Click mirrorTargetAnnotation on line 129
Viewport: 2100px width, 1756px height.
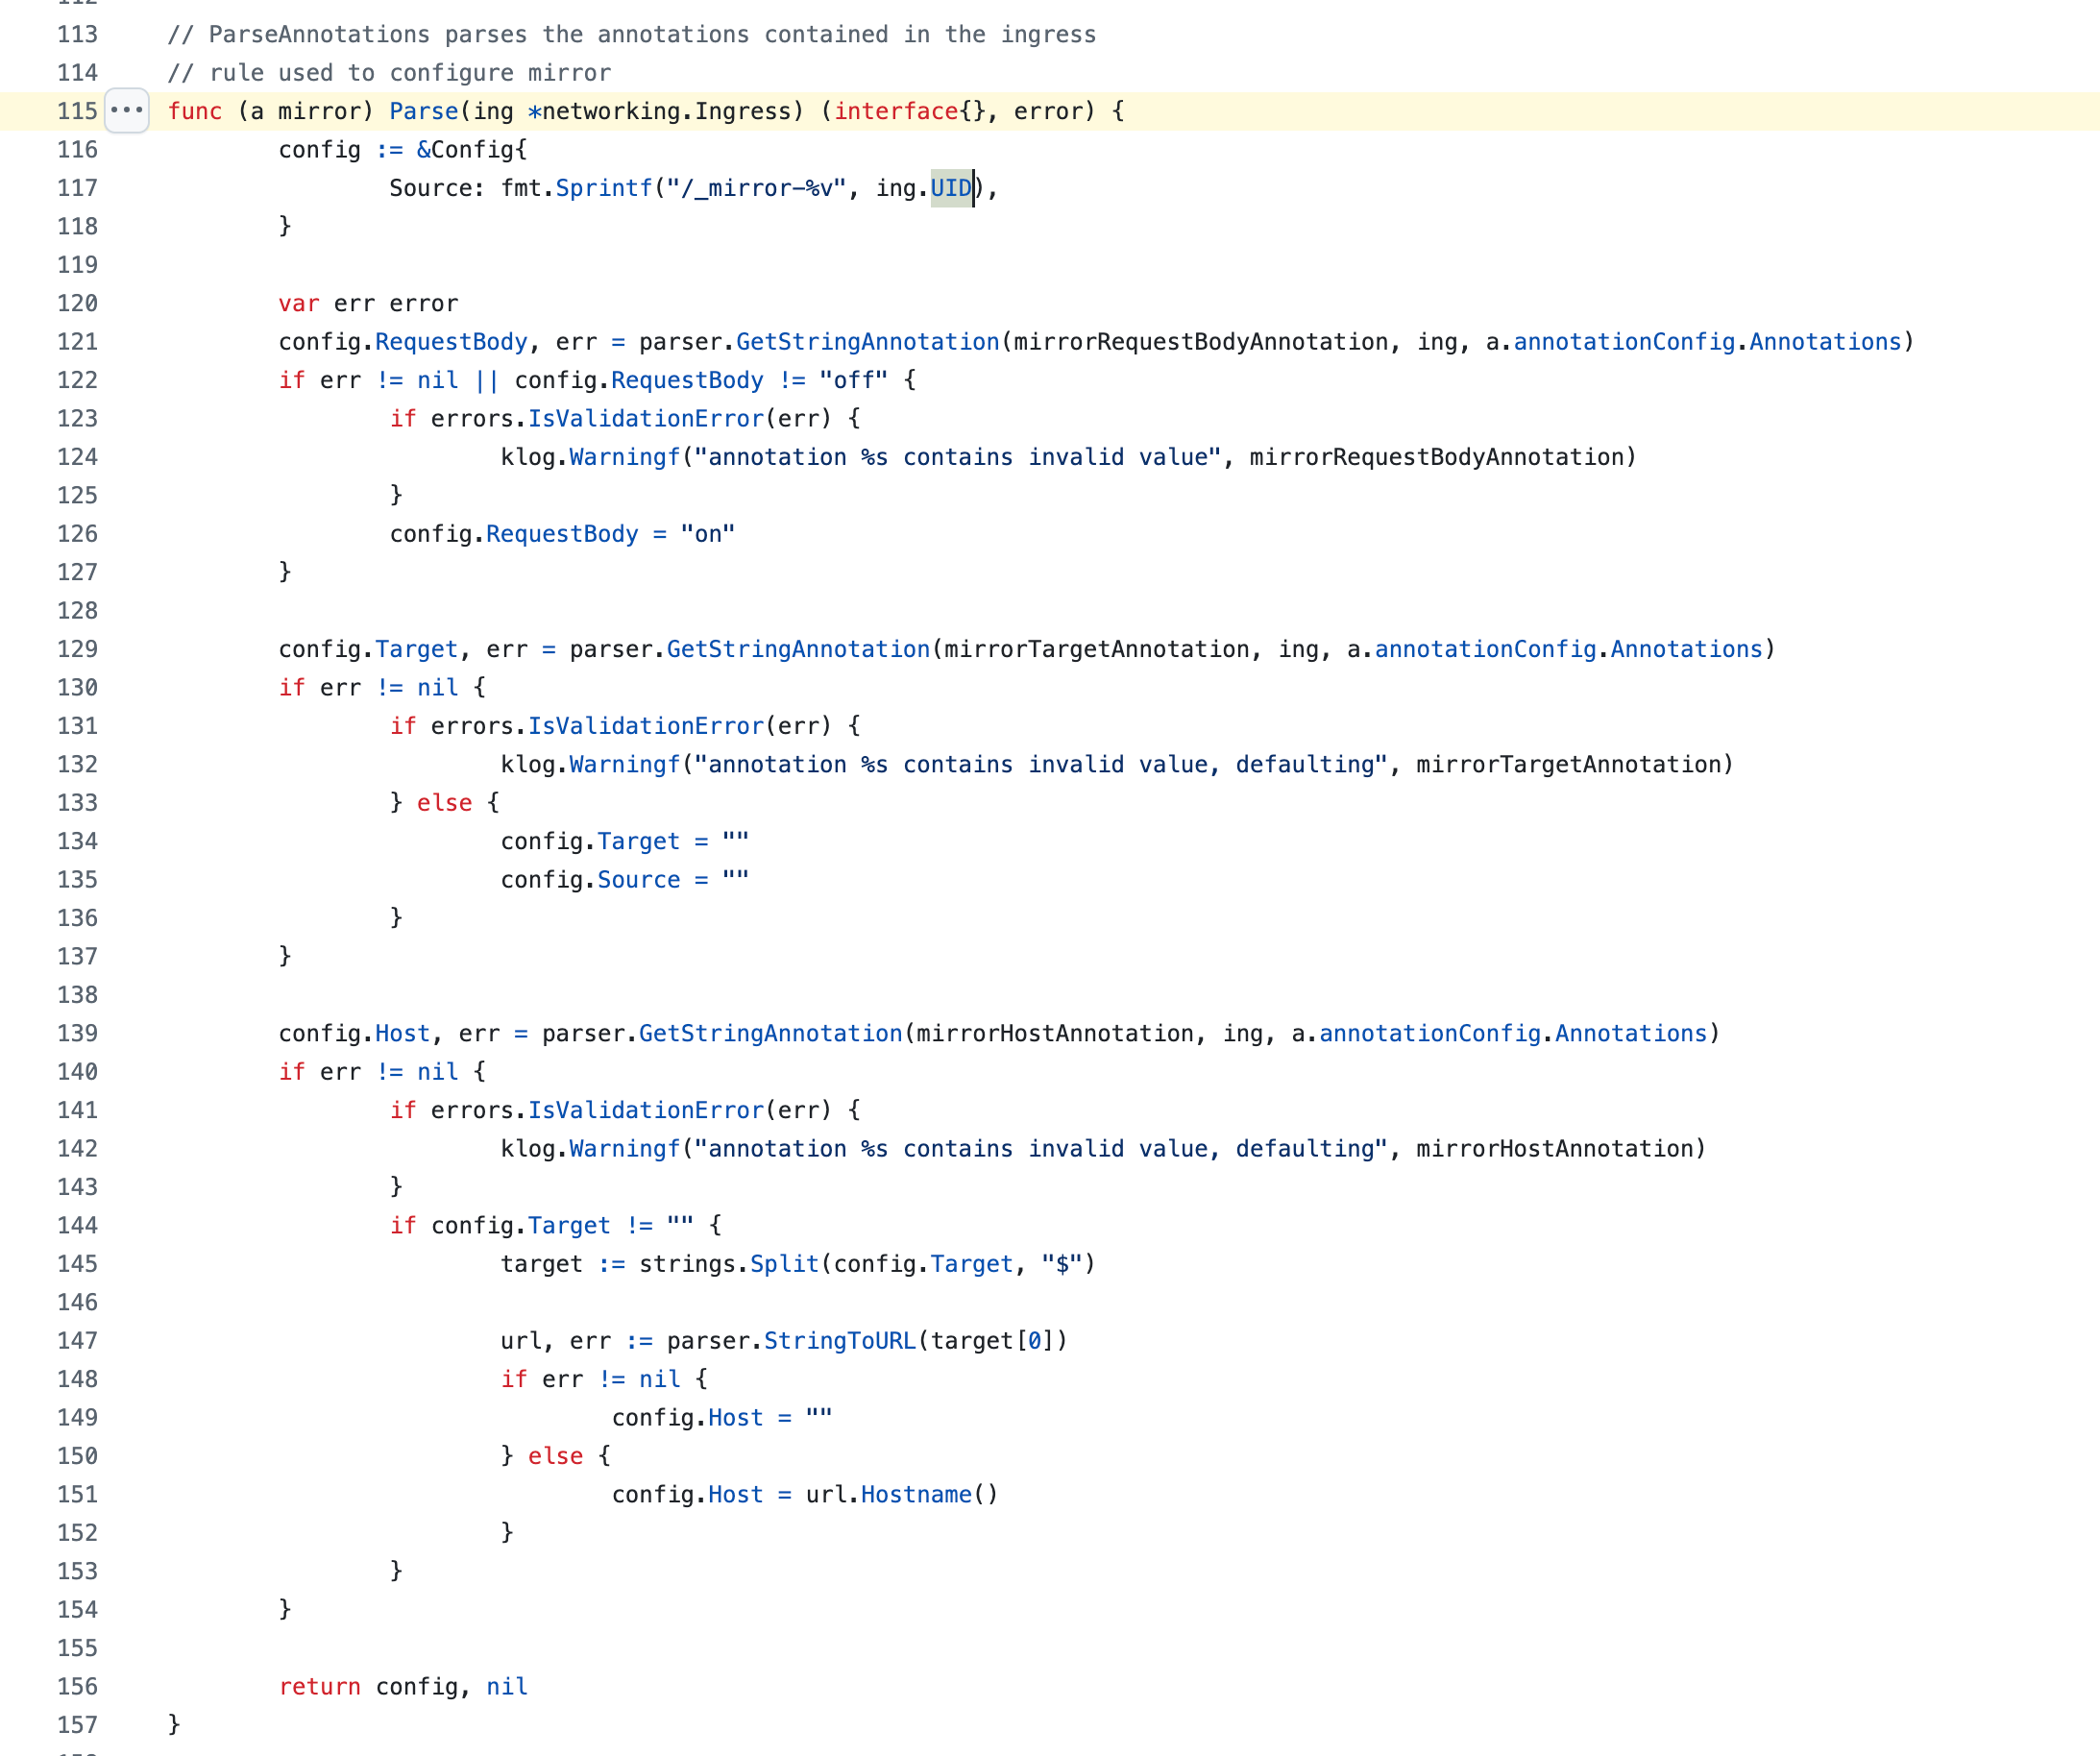1096,649
